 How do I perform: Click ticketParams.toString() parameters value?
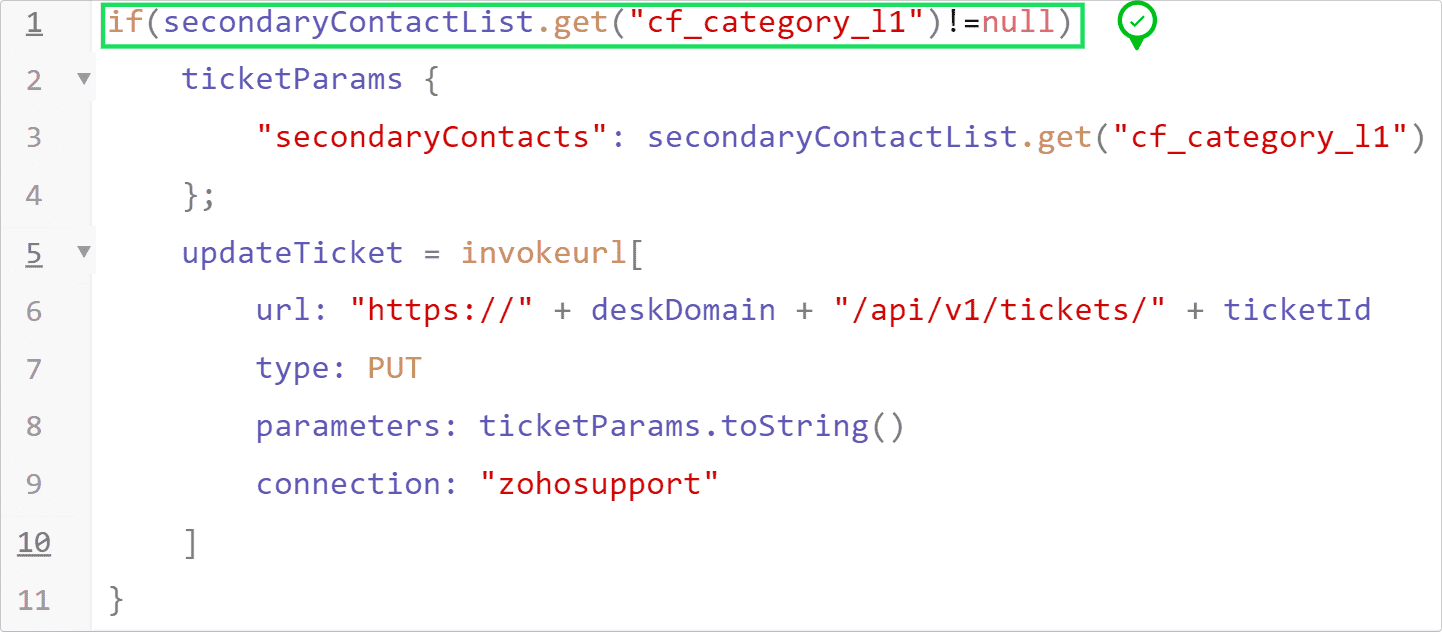pos(691,427)
